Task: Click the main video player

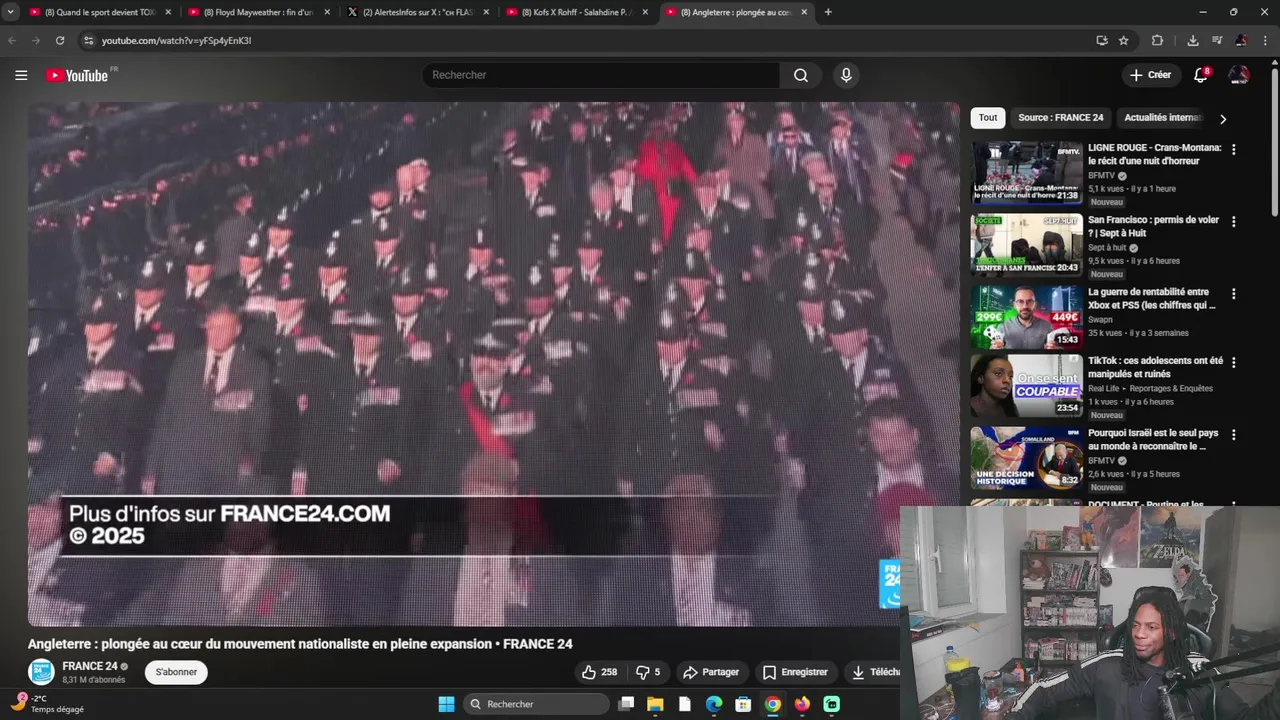Action: tap(493, 364)
